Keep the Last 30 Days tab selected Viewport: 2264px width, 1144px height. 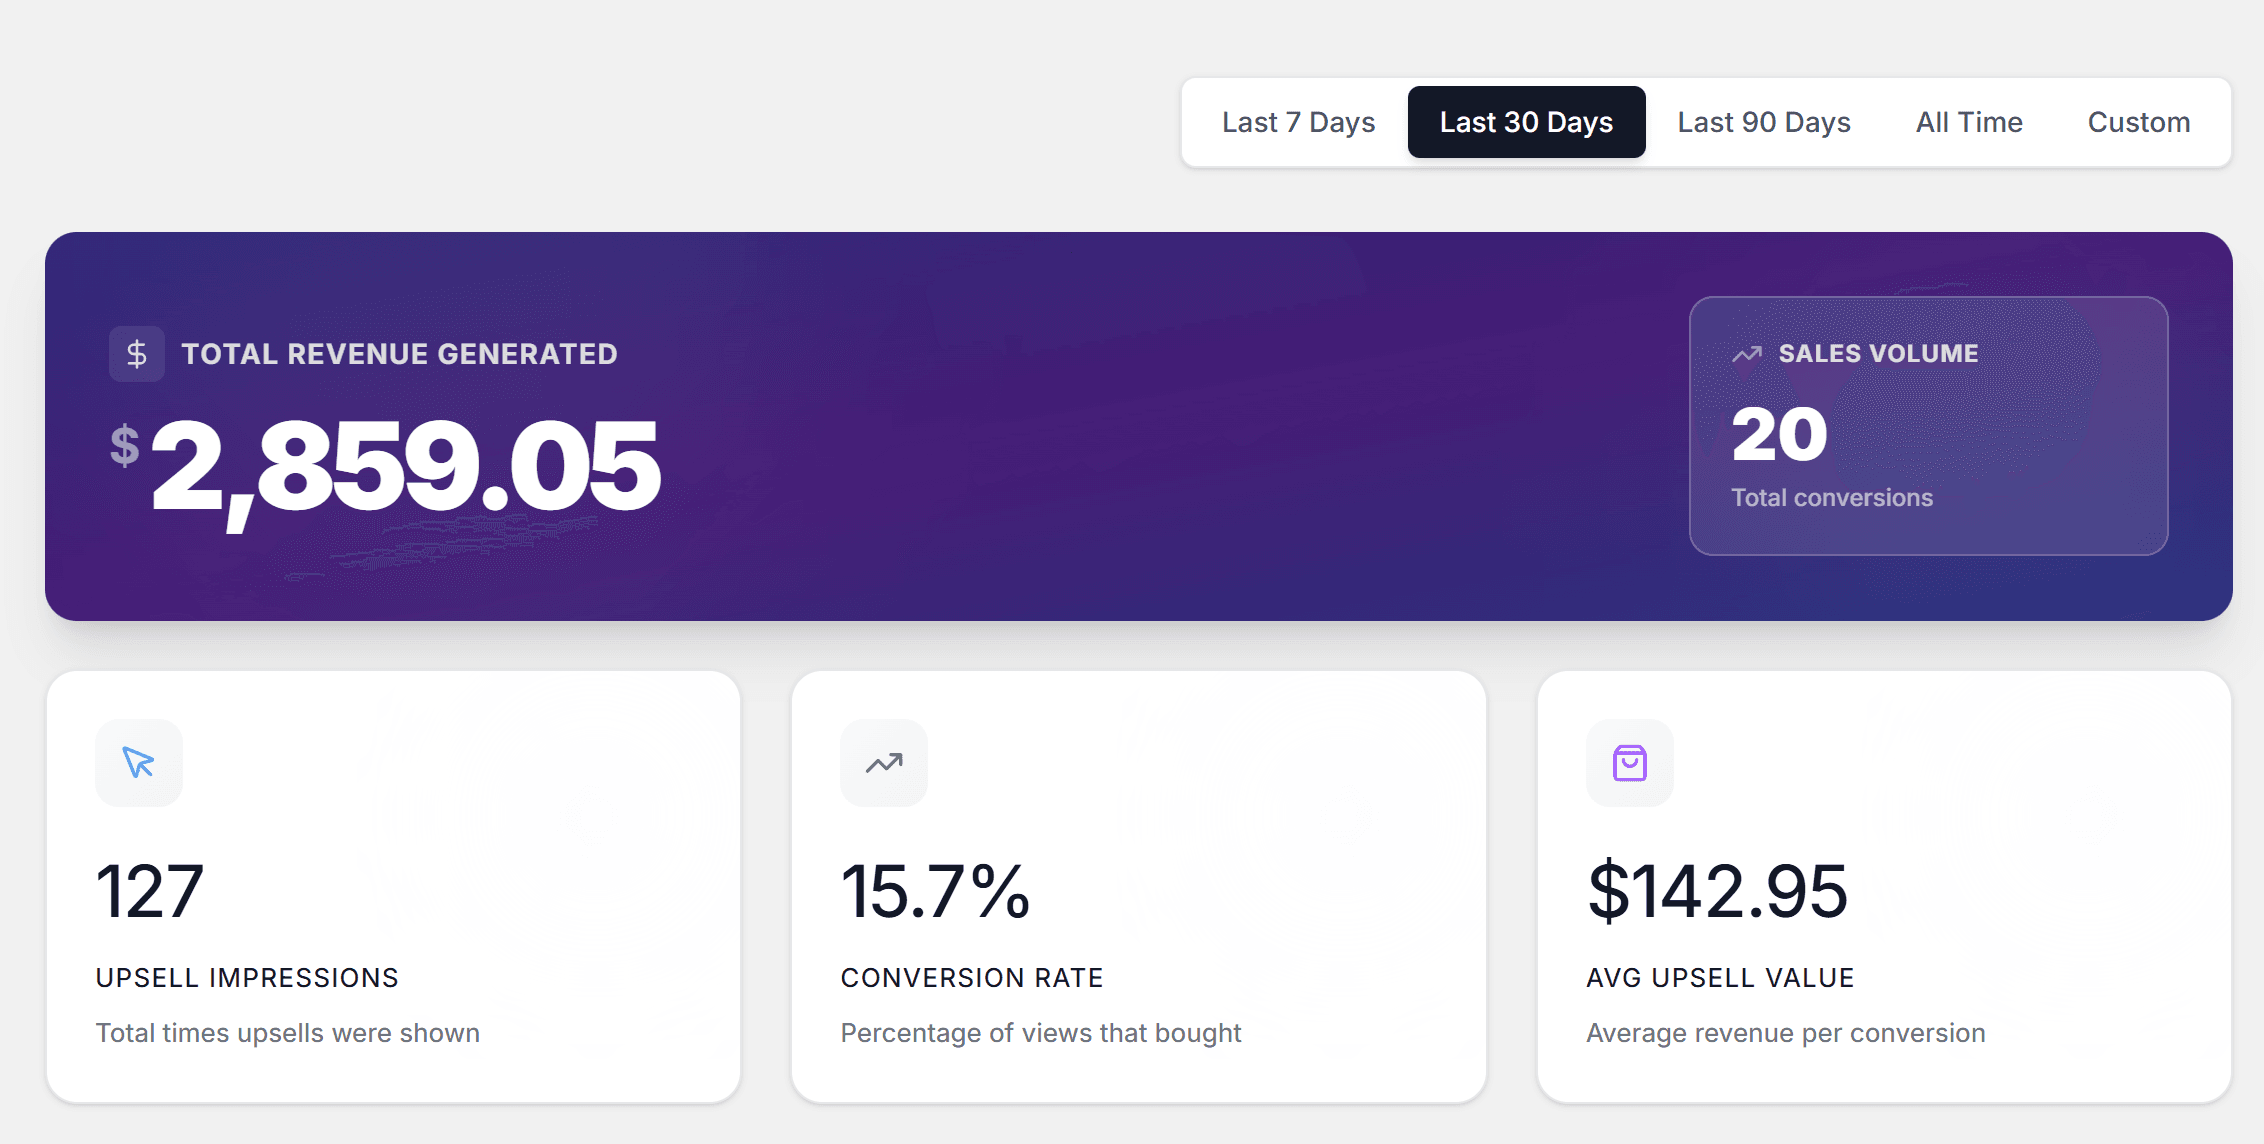click(x=1525, y=122)
